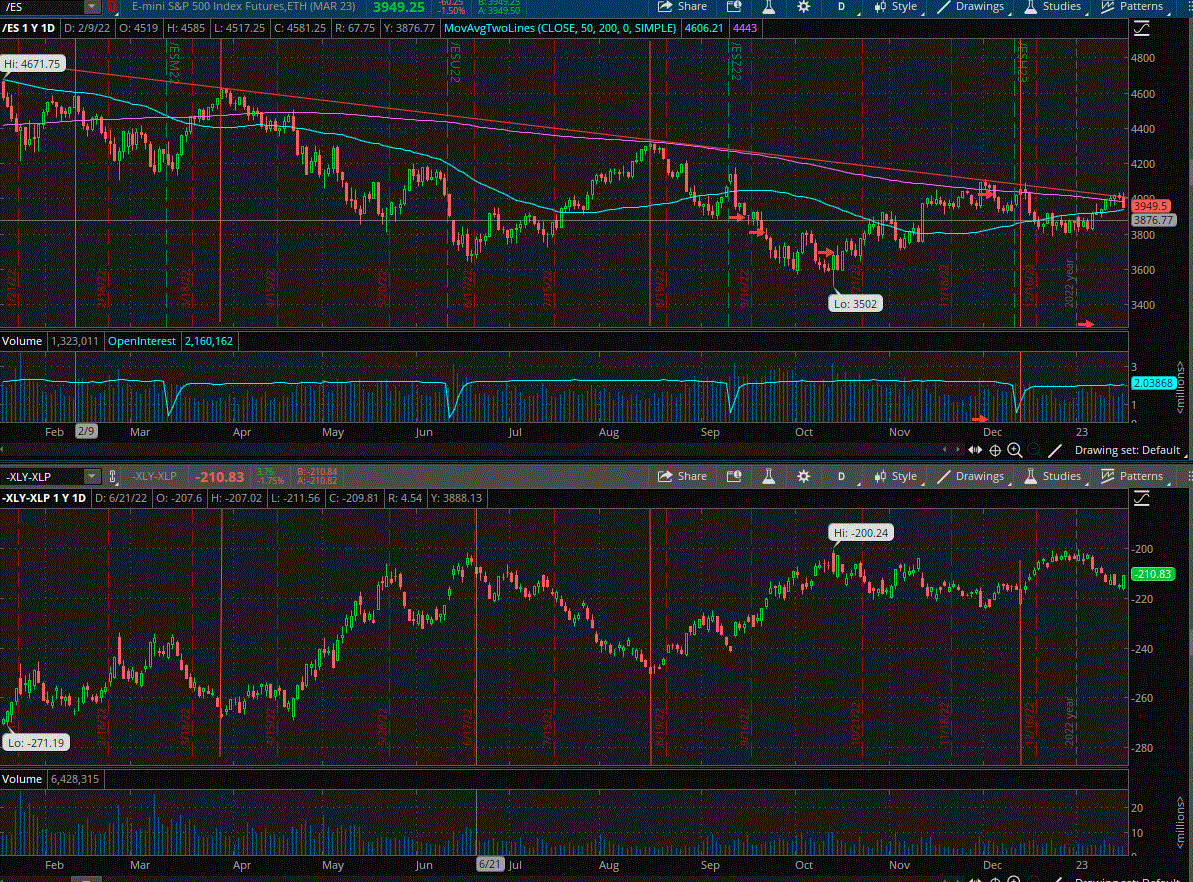Open the Patterns menu on -XLY-XLP chart

[1132, 476]
